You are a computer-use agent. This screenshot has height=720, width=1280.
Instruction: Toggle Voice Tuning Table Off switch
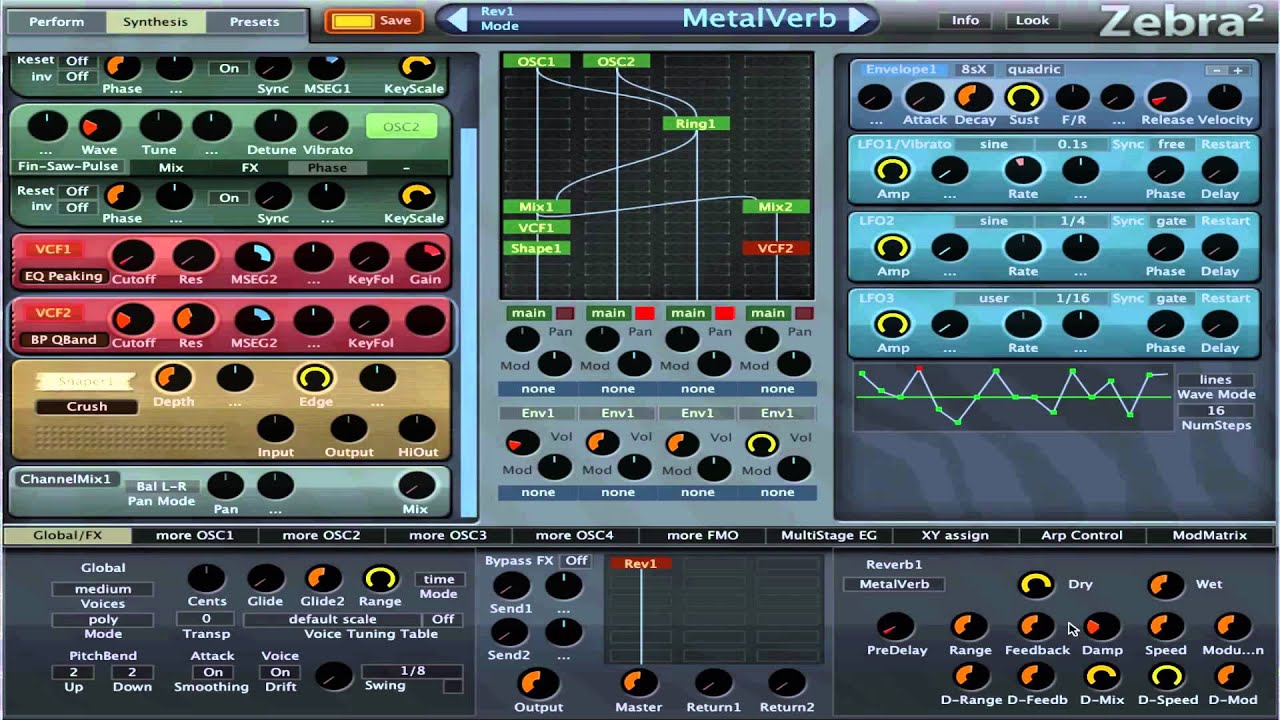click(443, 619)
